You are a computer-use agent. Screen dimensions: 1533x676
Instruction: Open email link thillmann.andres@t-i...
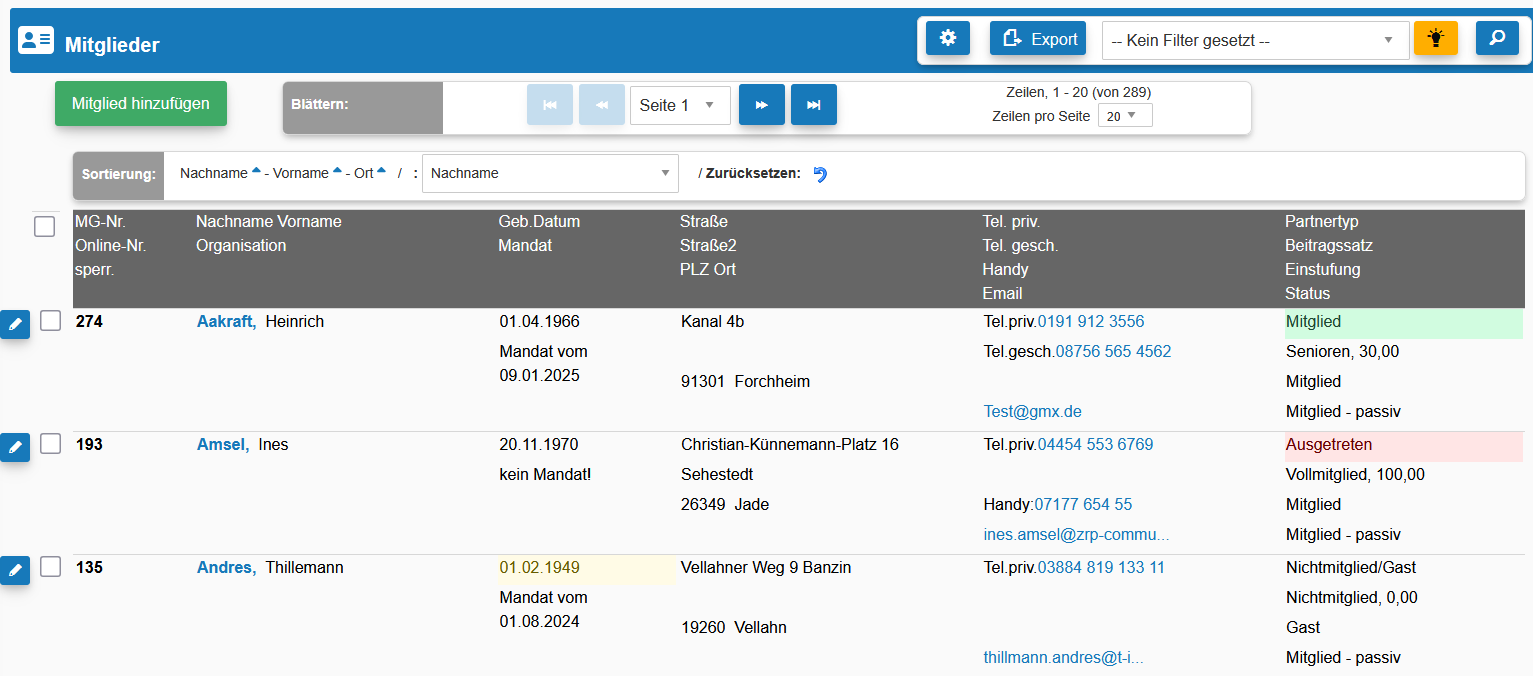[1064, 657]
